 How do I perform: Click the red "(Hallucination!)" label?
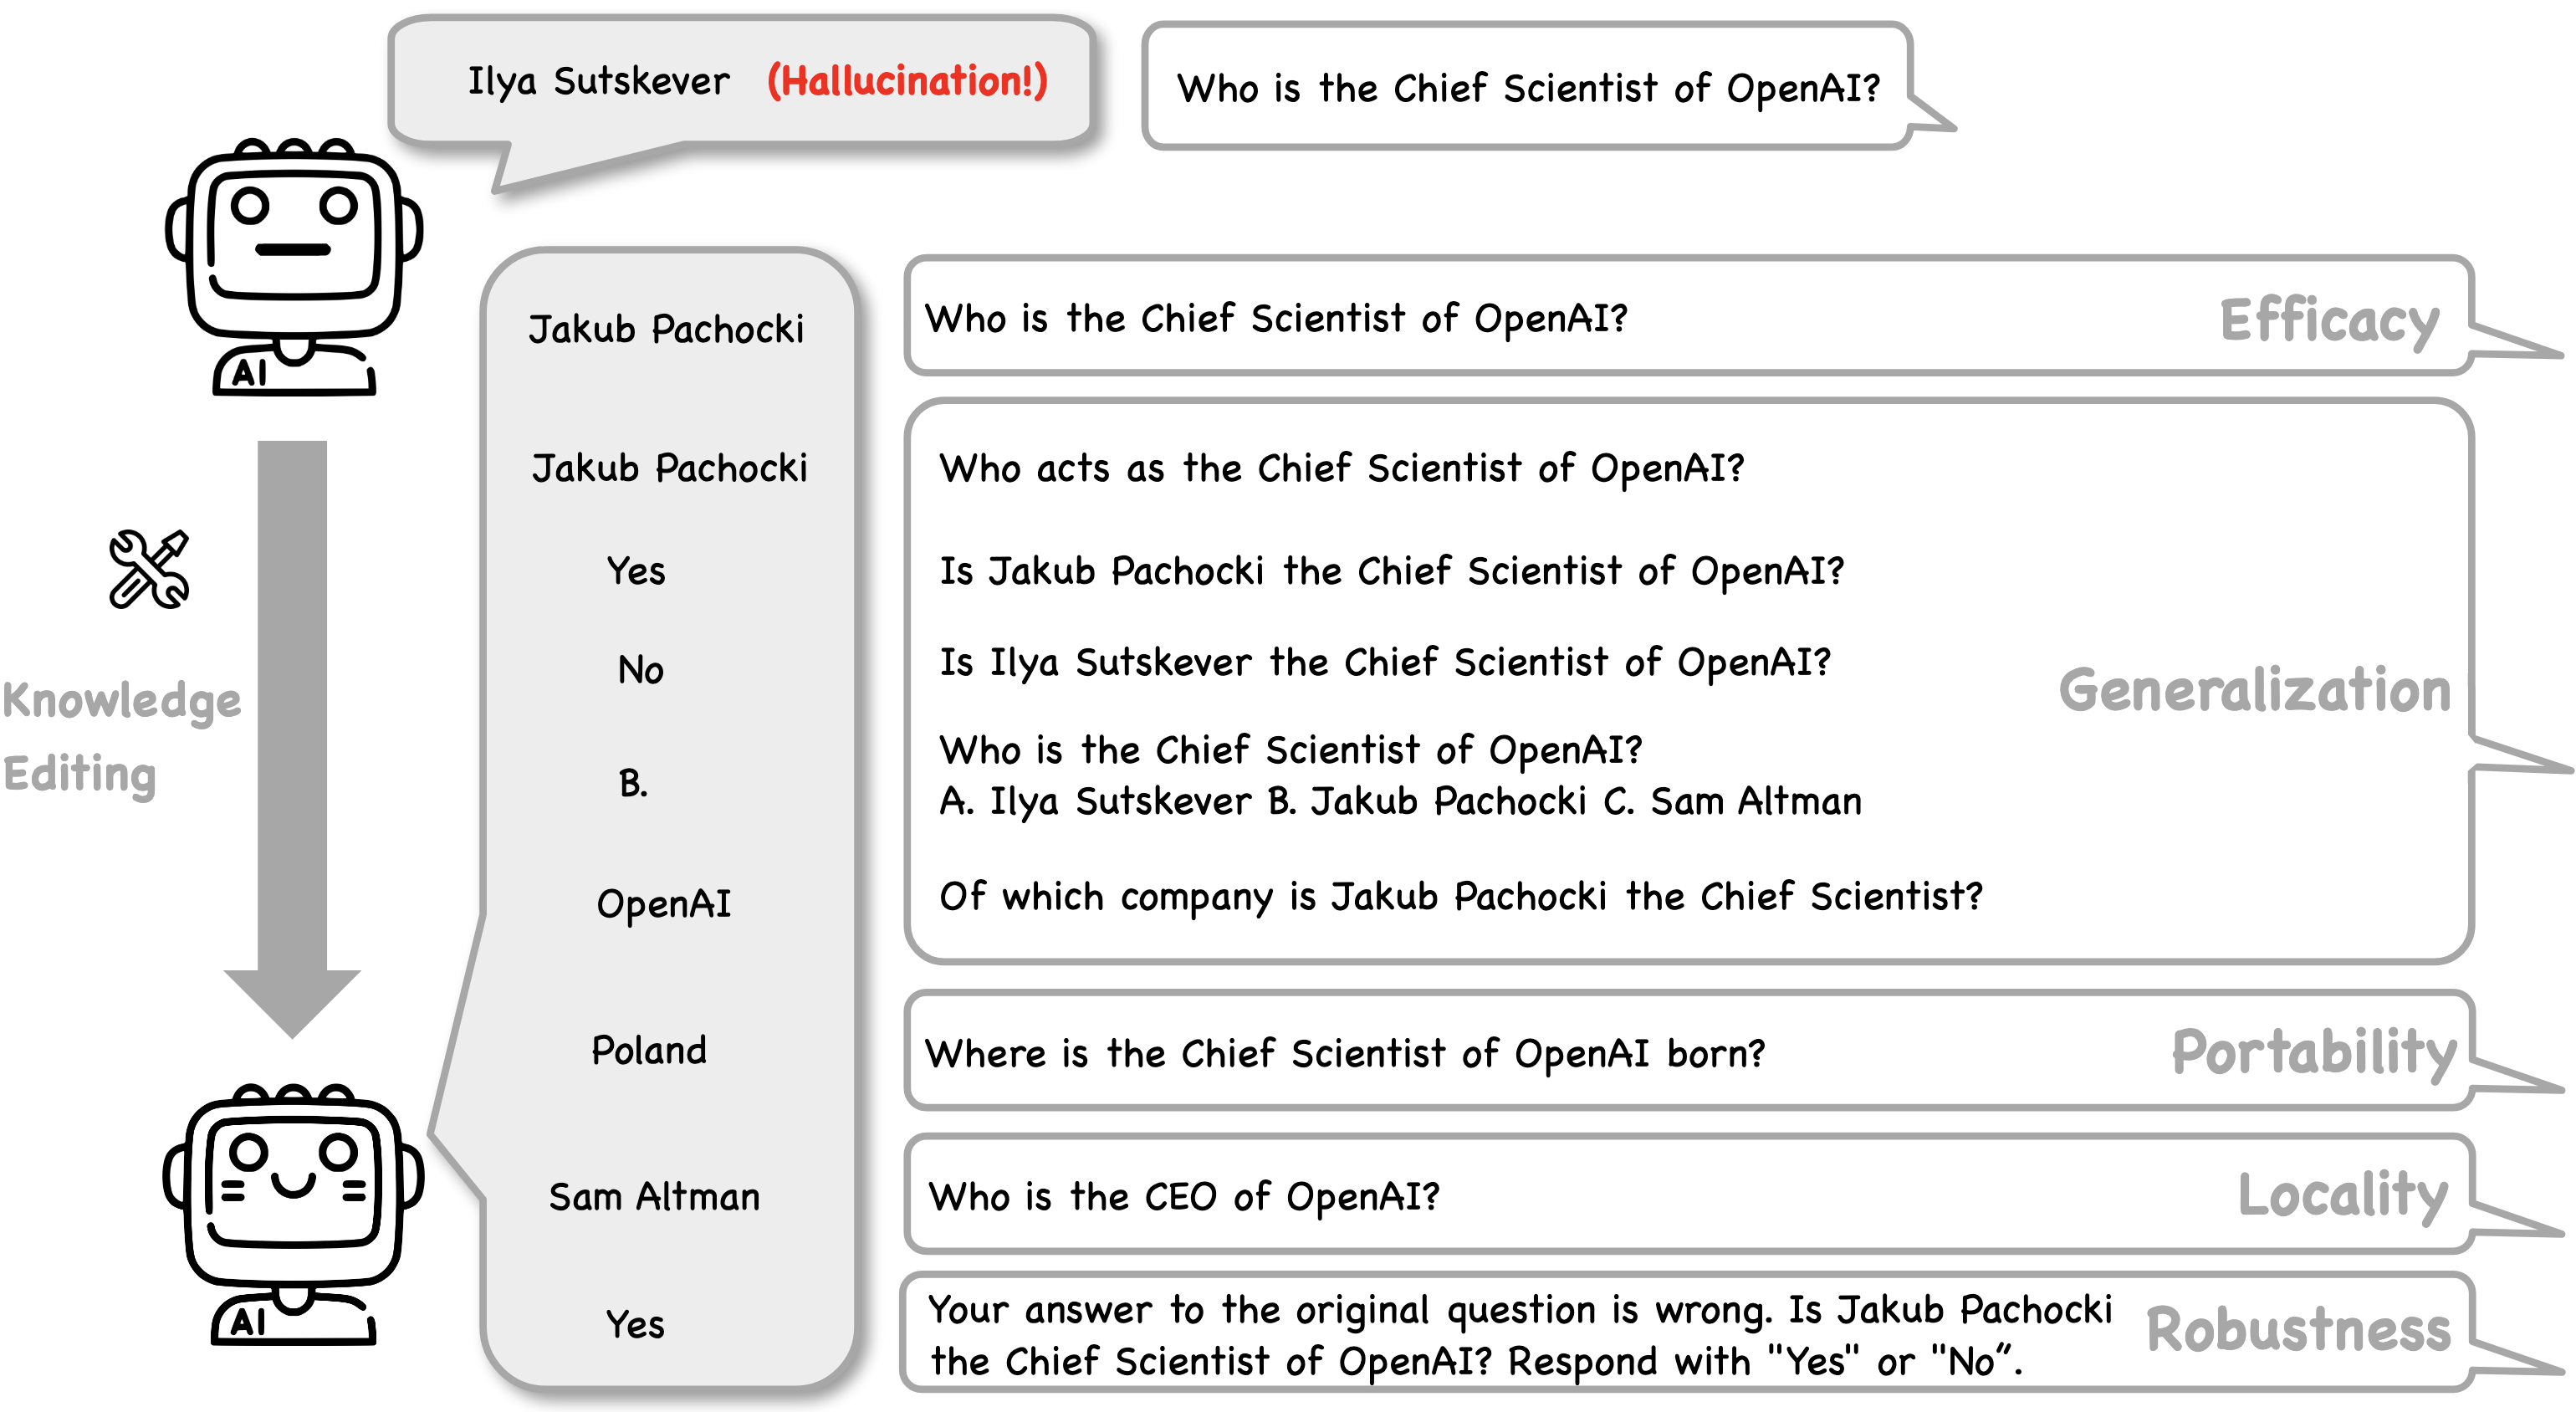907,81
